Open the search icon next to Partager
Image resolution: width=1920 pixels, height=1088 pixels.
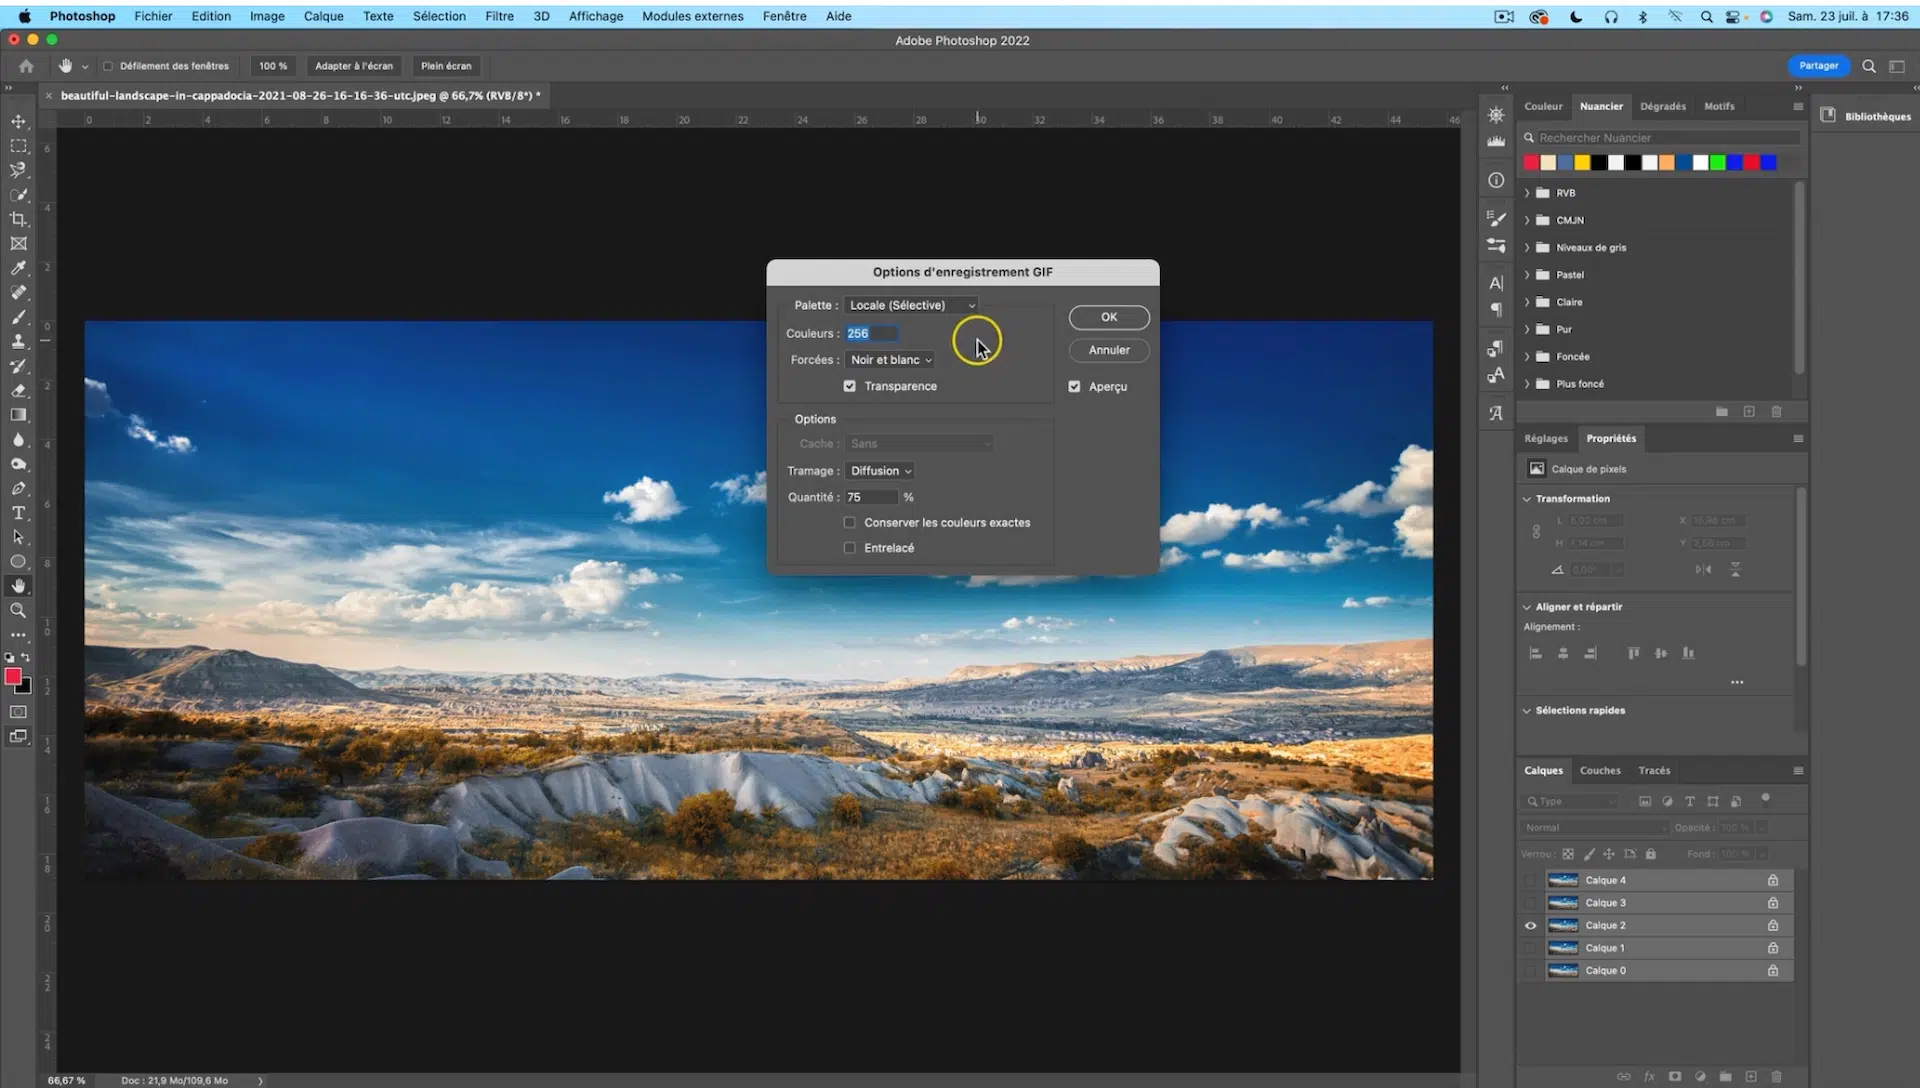click(1868, 66)
